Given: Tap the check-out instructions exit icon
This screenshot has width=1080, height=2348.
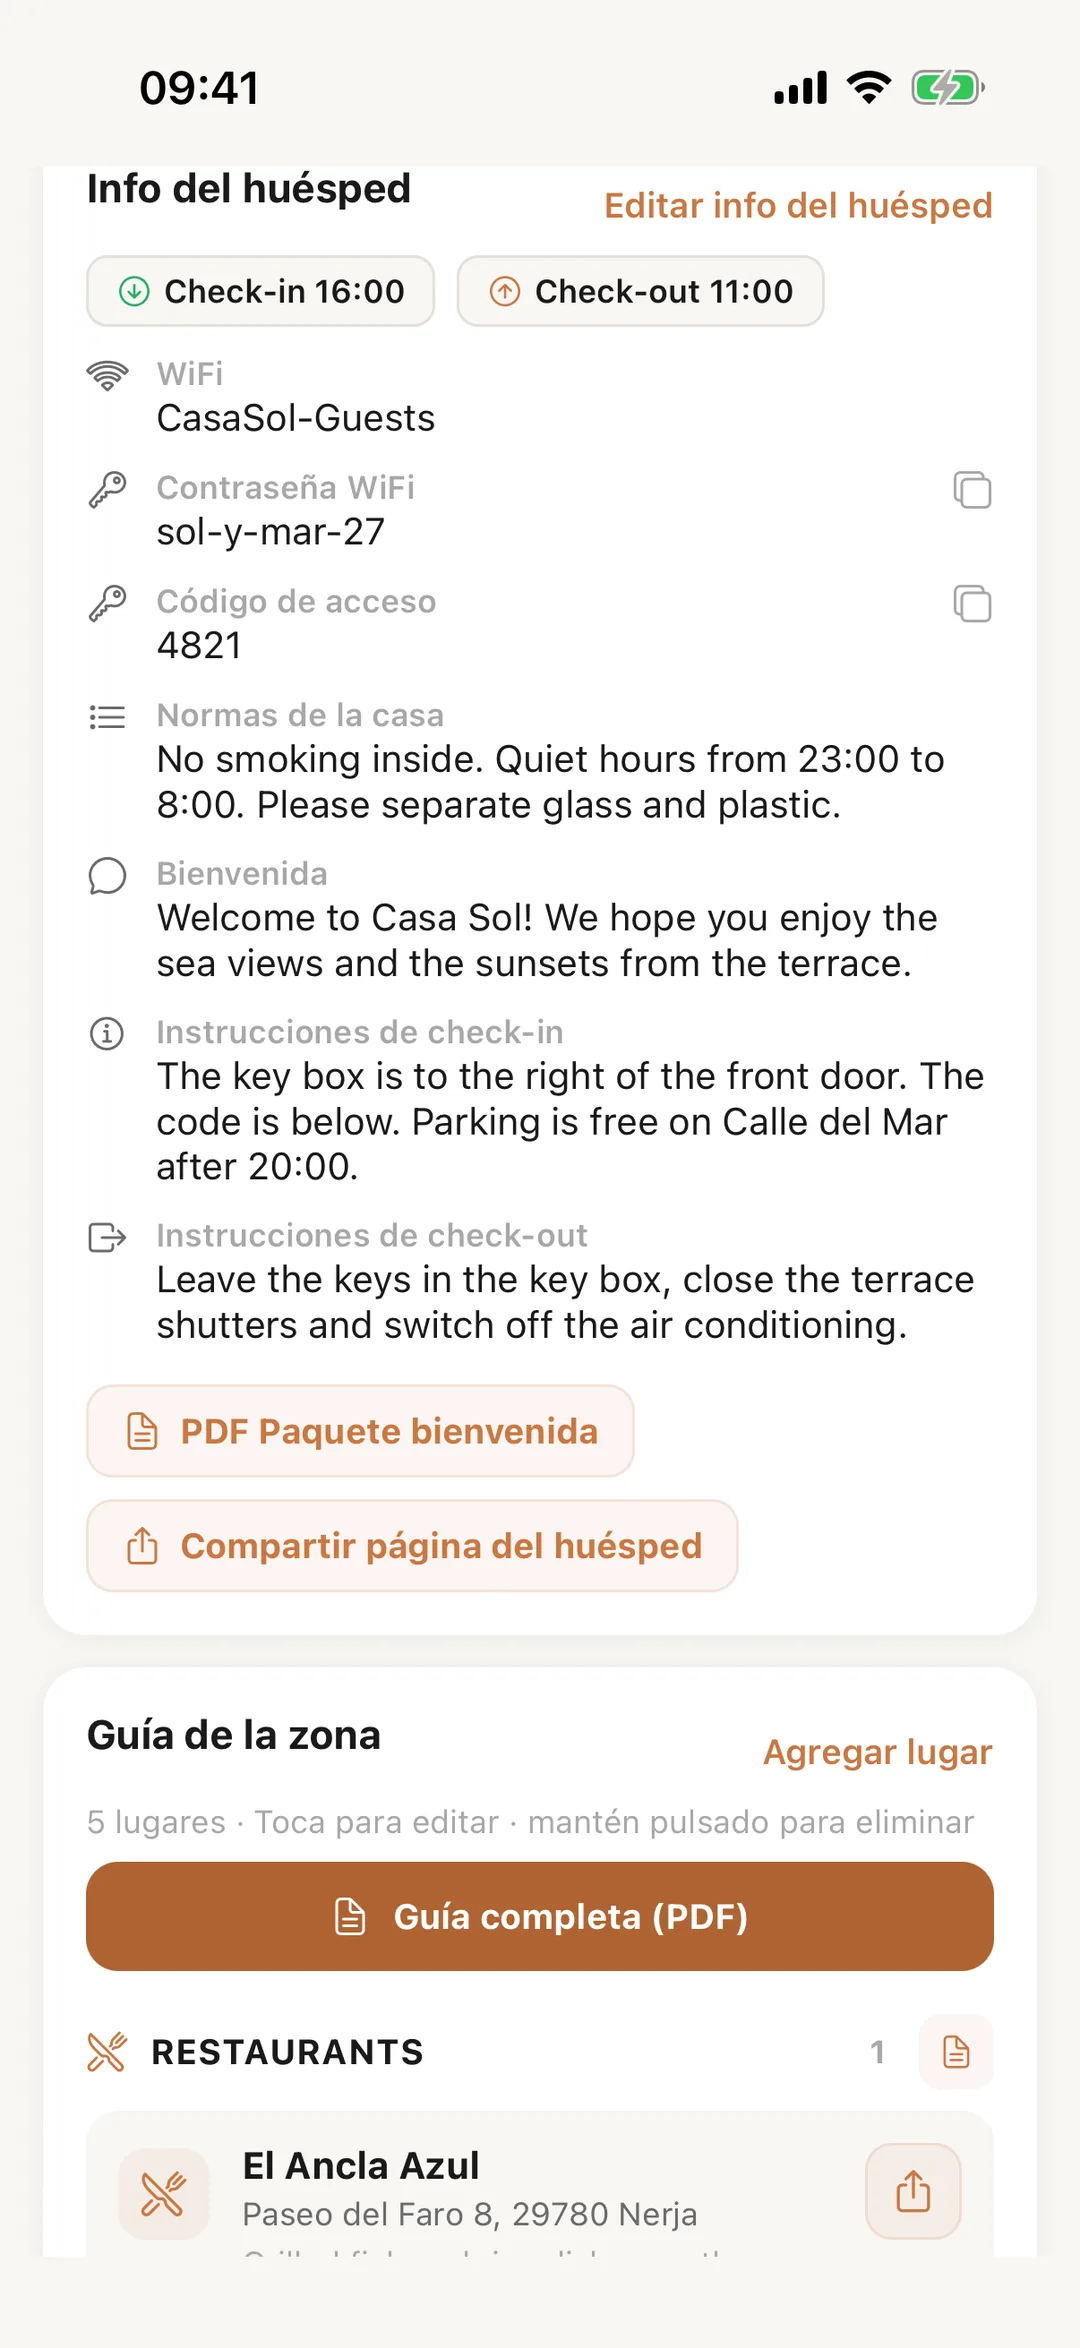Looking at the screenshot, I should pos(107,1237).
